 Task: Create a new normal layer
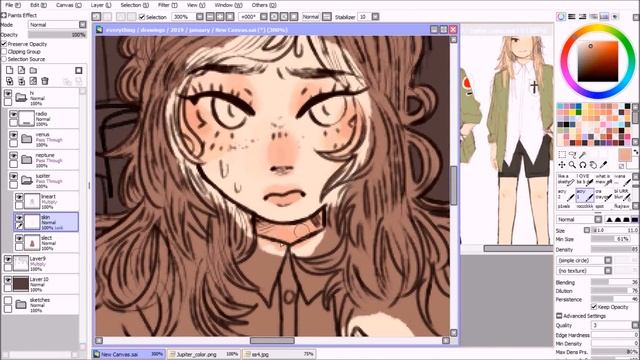point(9,71)
